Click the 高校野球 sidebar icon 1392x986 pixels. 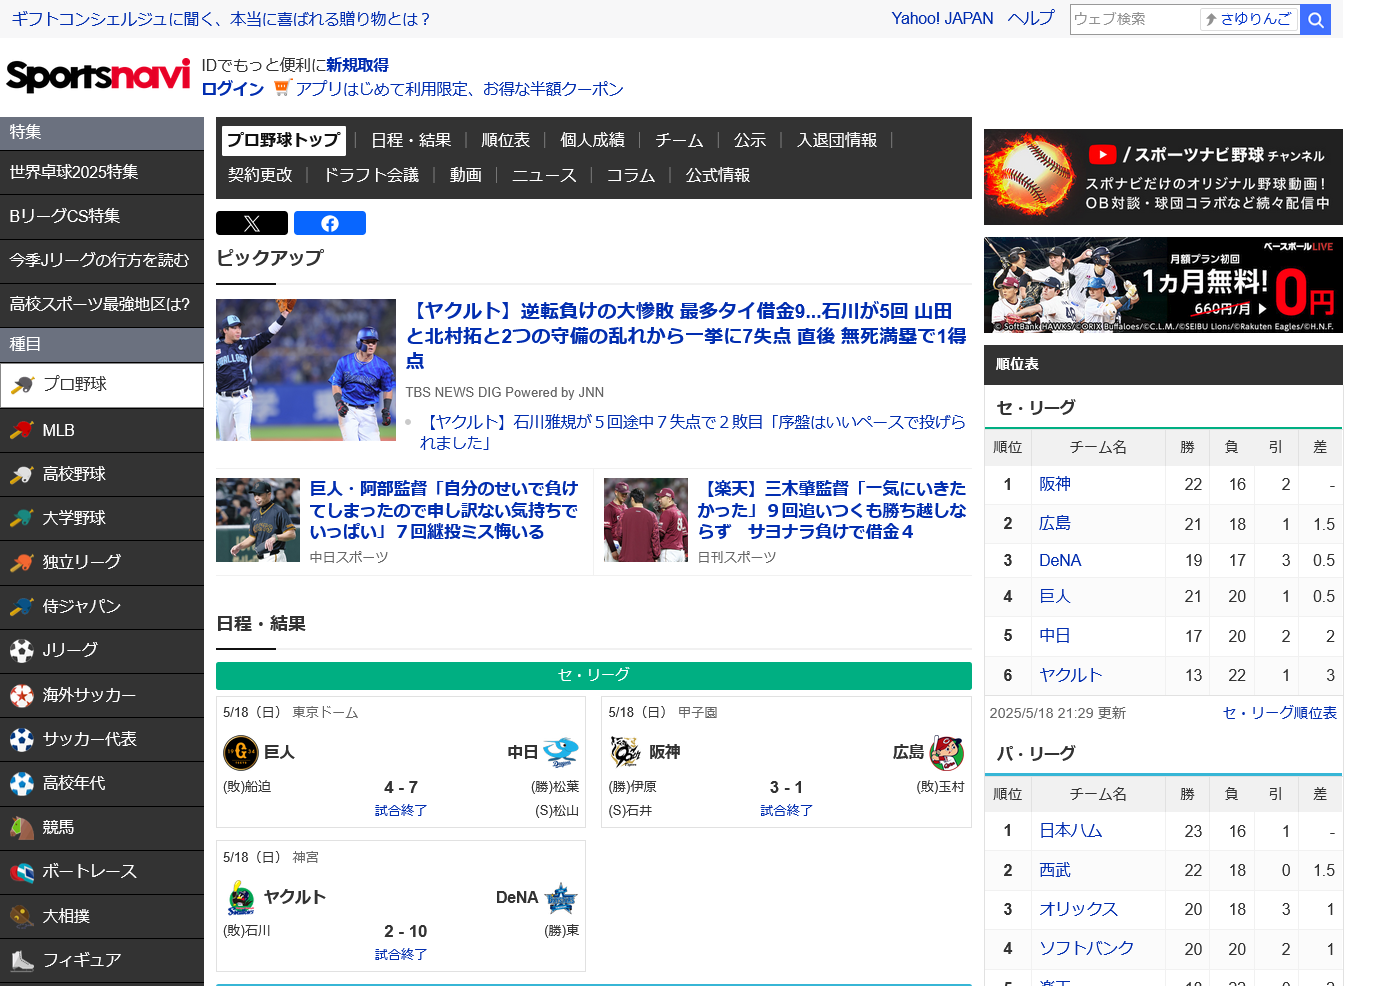point(22,474)
